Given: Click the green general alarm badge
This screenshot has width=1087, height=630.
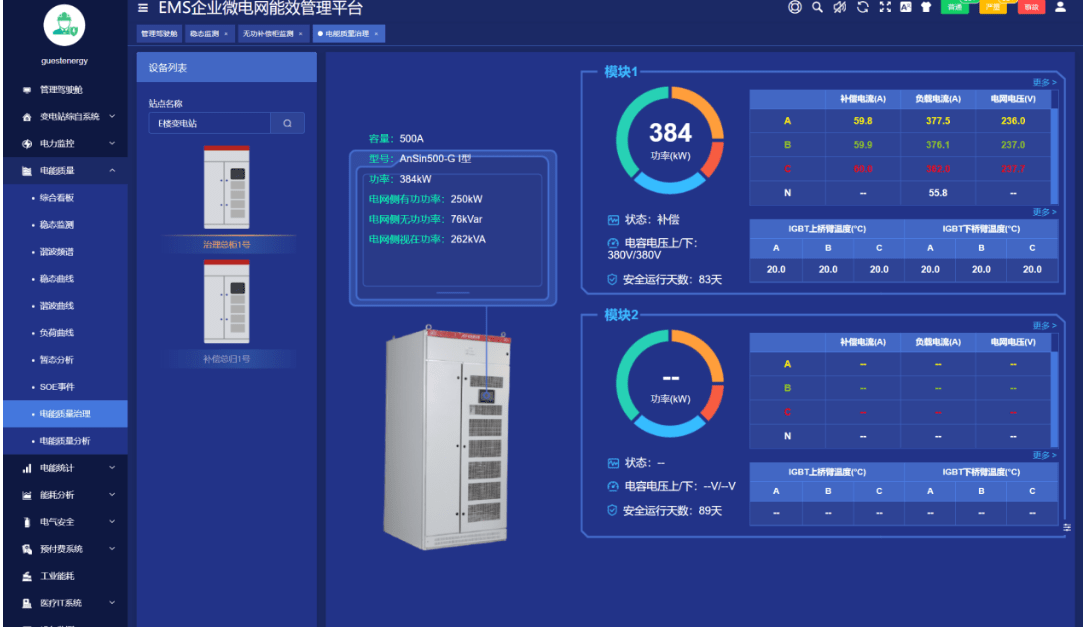Looking at the screenshot, I should click(x=955, y=8).
